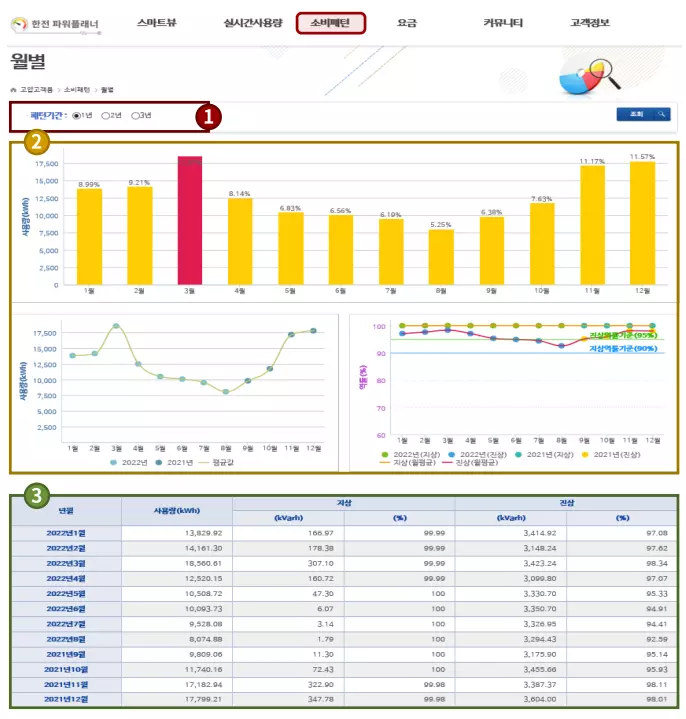Image resolution: width=686 pixels, height=719 pixels.
Task: Click the 월별 breadcrumb entry
Action: [107, 90]
